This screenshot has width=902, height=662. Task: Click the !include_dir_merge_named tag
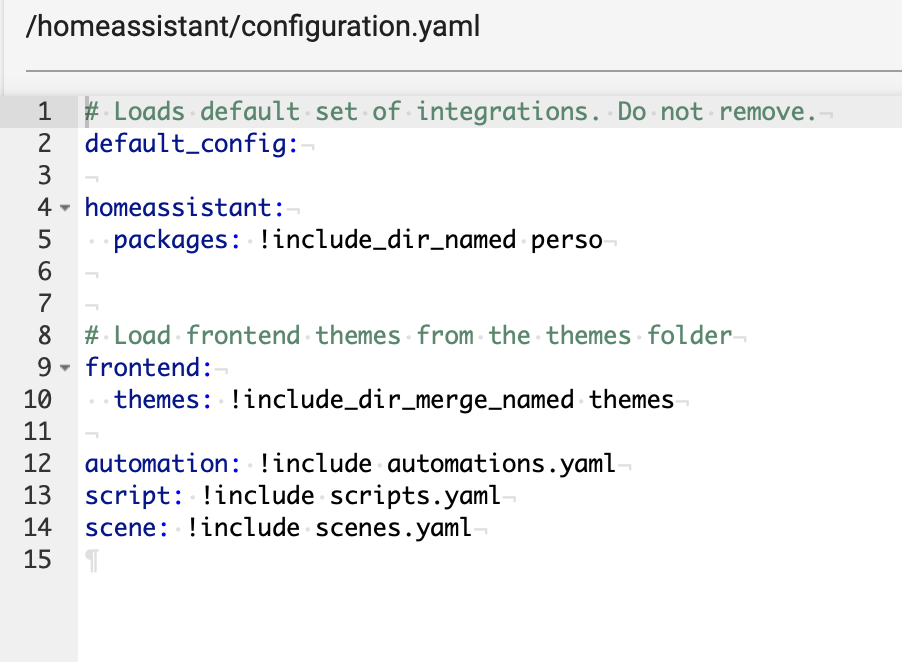point(402,400)
